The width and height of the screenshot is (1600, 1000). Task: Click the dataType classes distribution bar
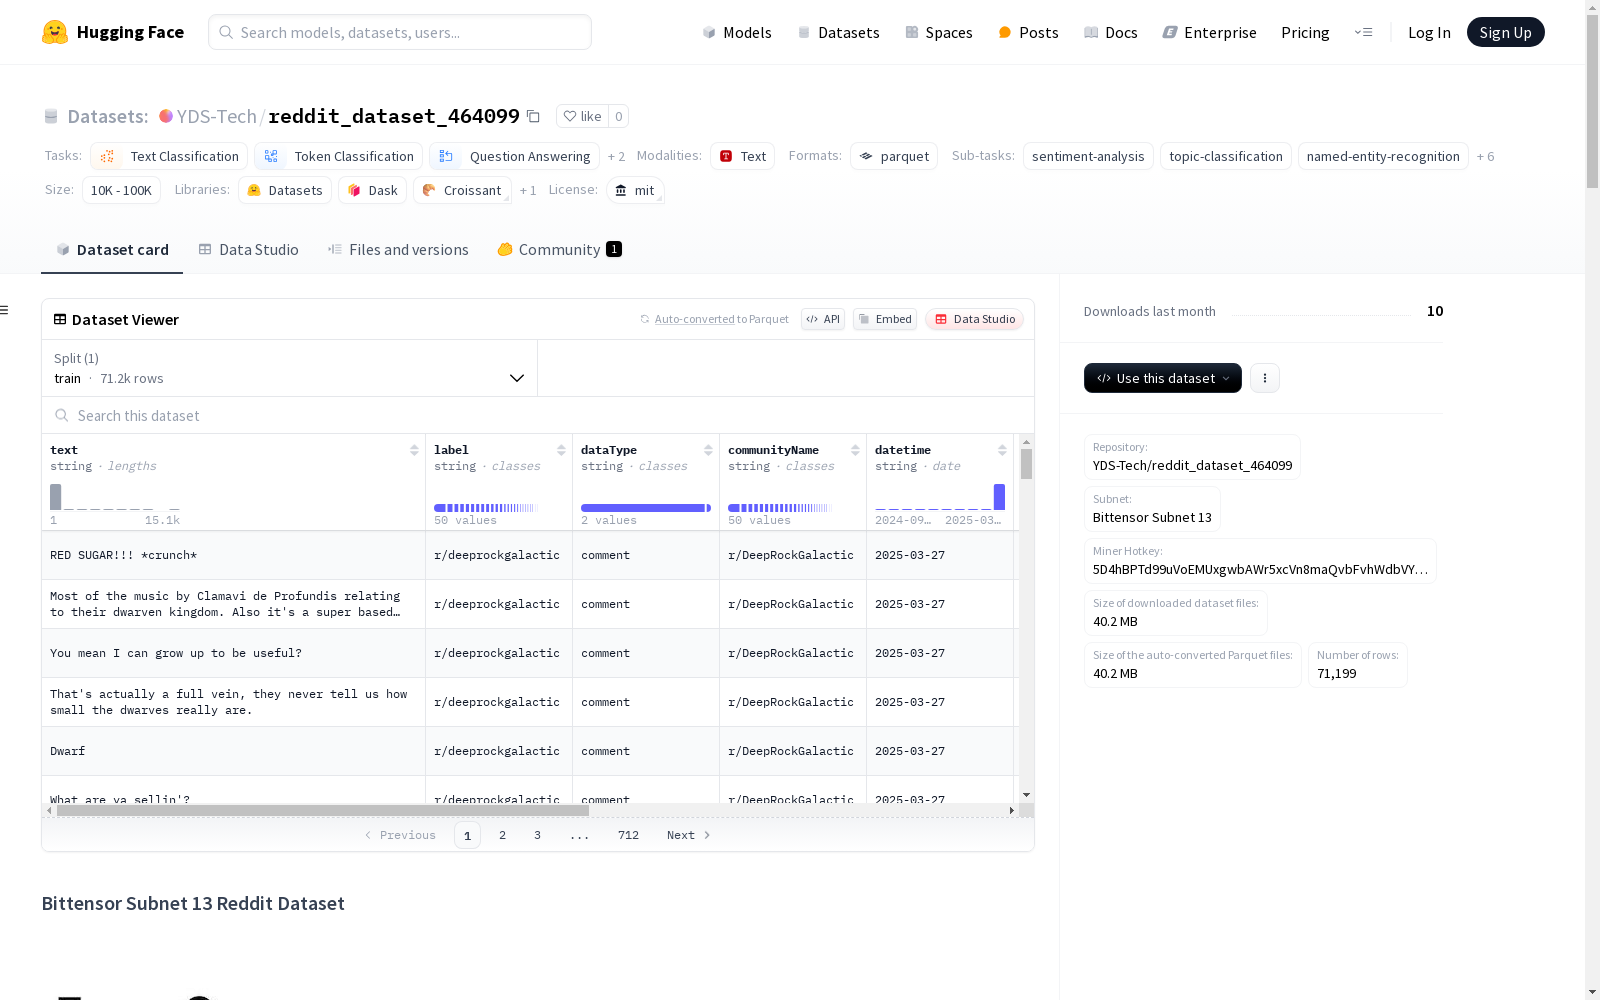(646, 508)
